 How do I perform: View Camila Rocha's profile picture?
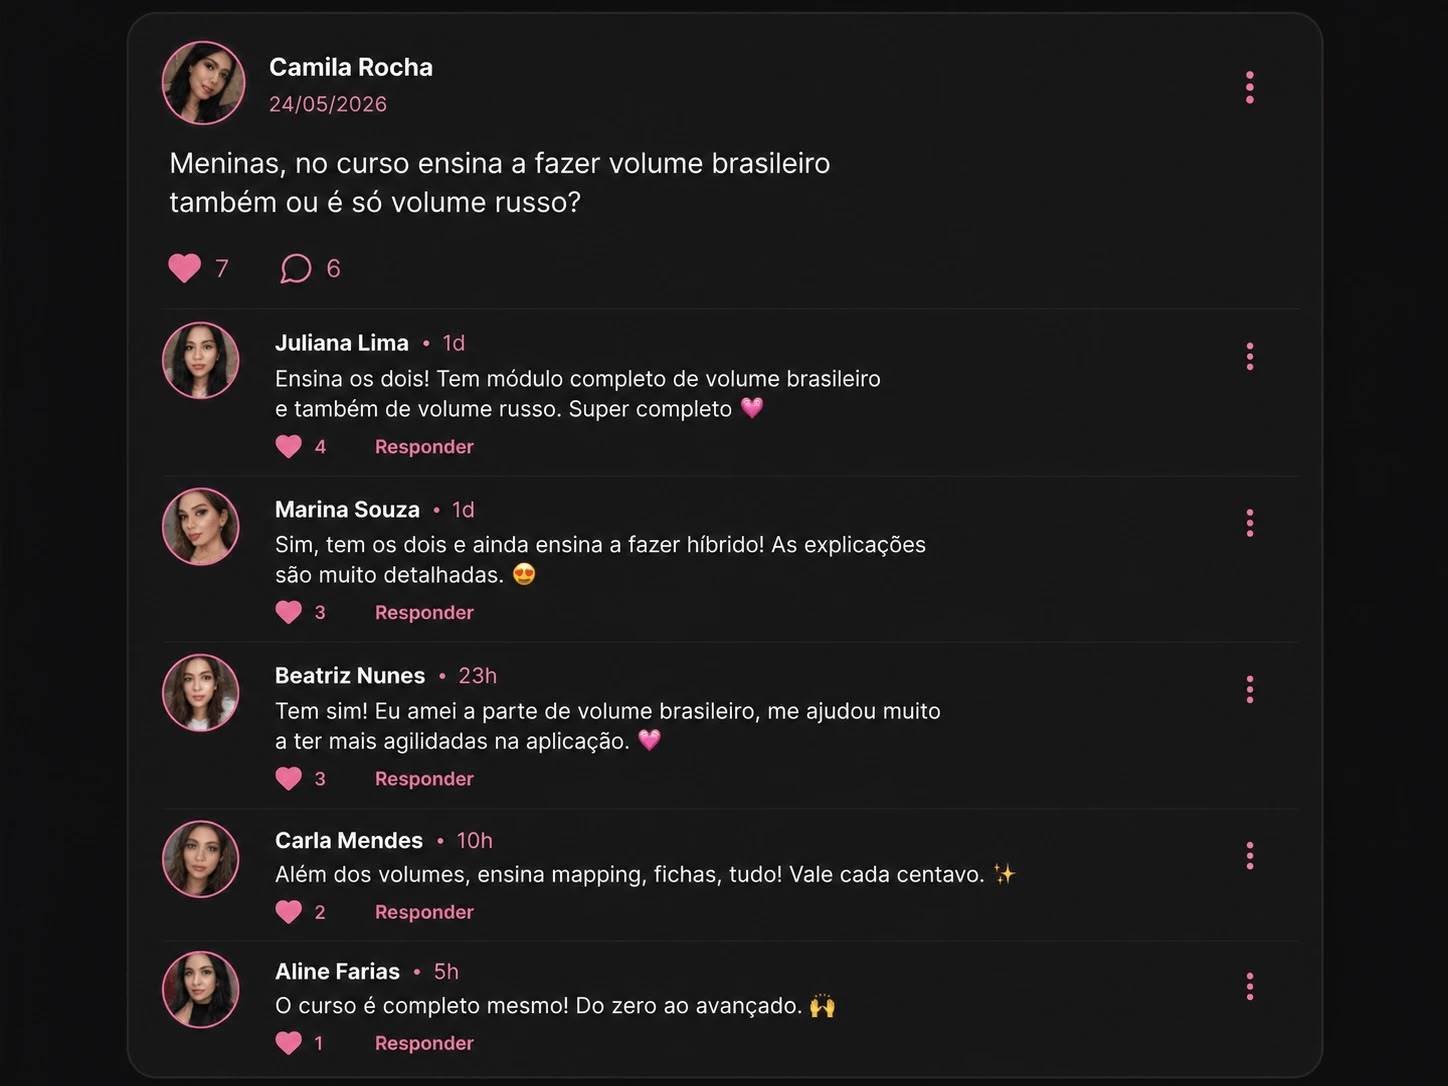204,83
